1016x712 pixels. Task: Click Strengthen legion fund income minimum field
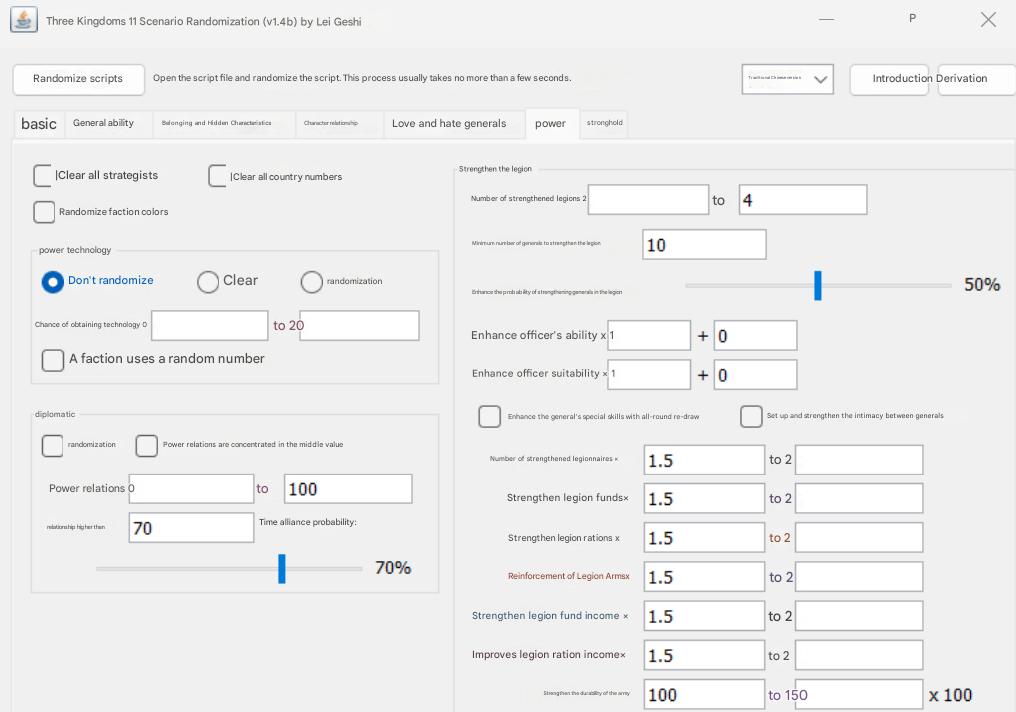point(704,616)
